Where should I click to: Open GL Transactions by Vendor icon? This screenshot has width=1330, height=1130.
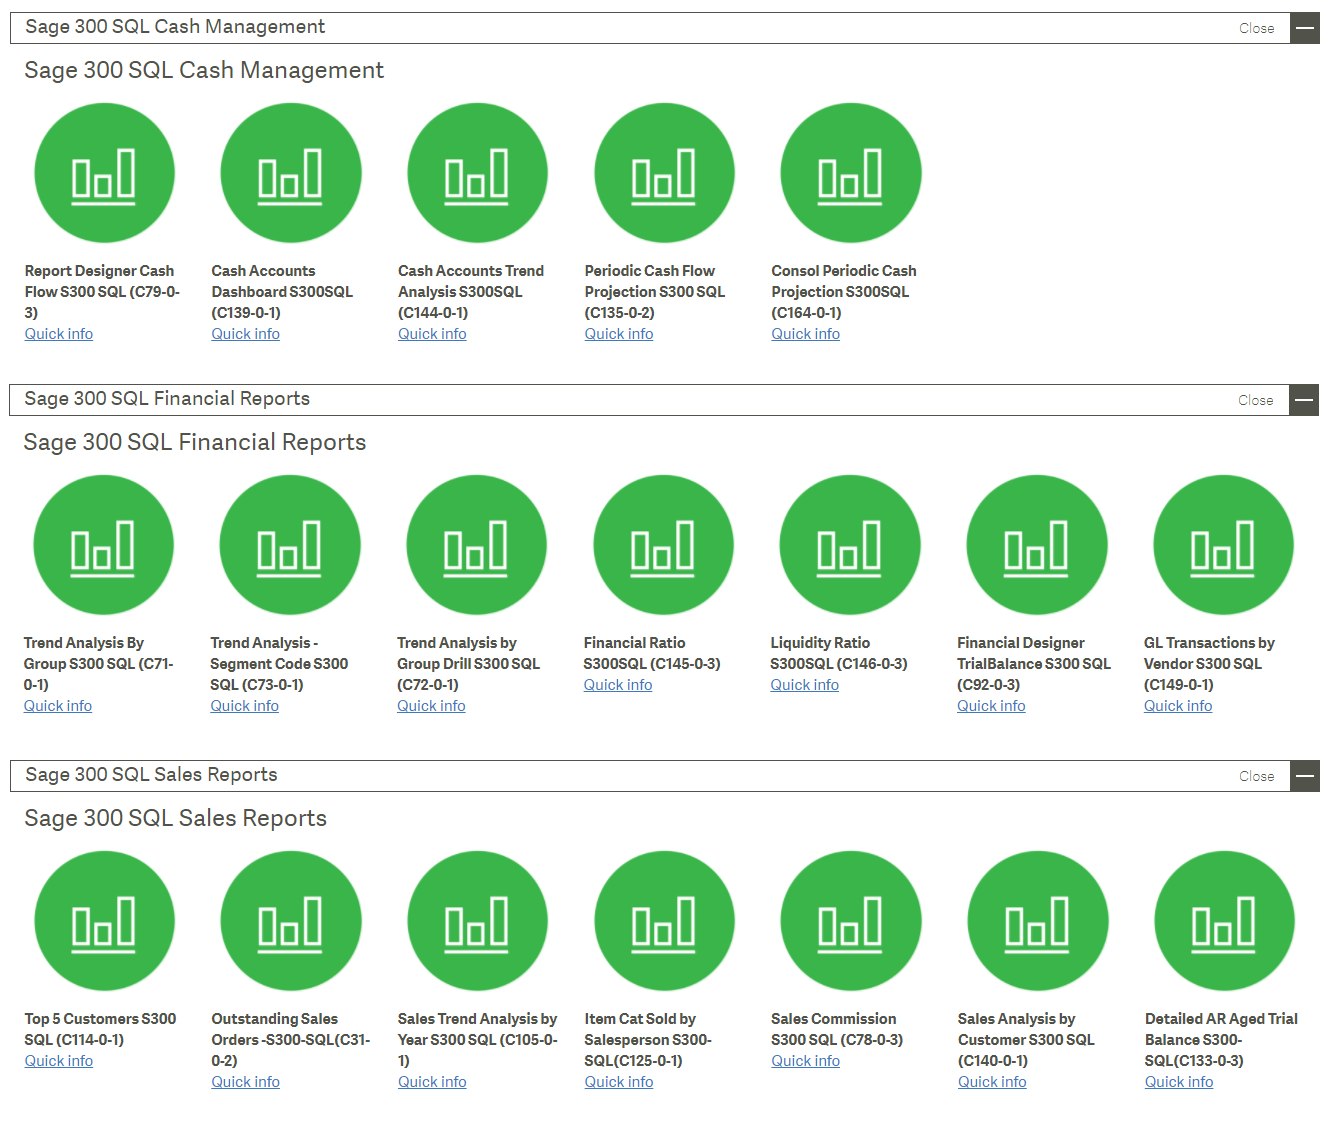pos(1224,545)
